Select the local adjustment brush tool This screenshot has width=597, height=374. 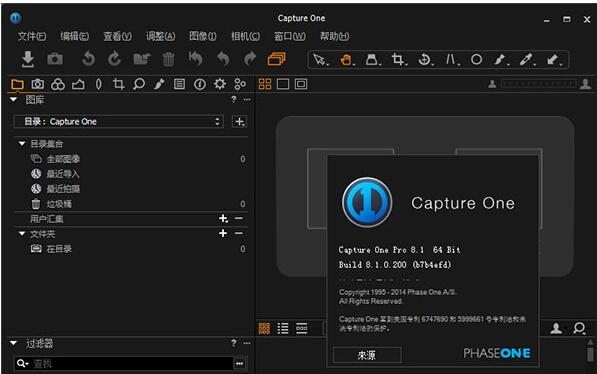click(x=501, y=60)
